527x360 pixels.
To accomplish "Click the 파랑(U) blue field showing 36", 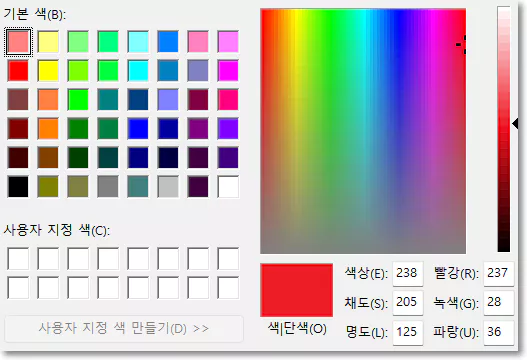I will [499, 332].
